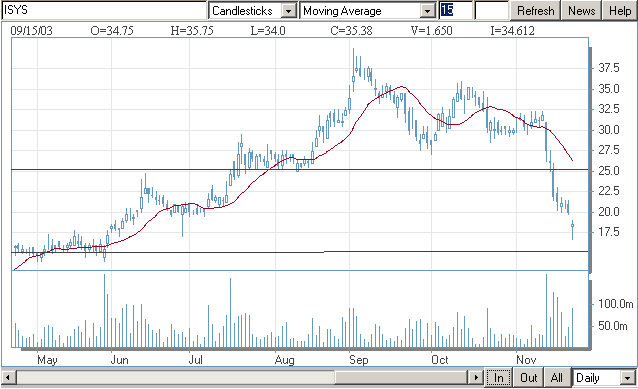The width and height of the screenshot is (638, 389).
Task: Click the volume value V=1.650
Action: click(431, 31)
